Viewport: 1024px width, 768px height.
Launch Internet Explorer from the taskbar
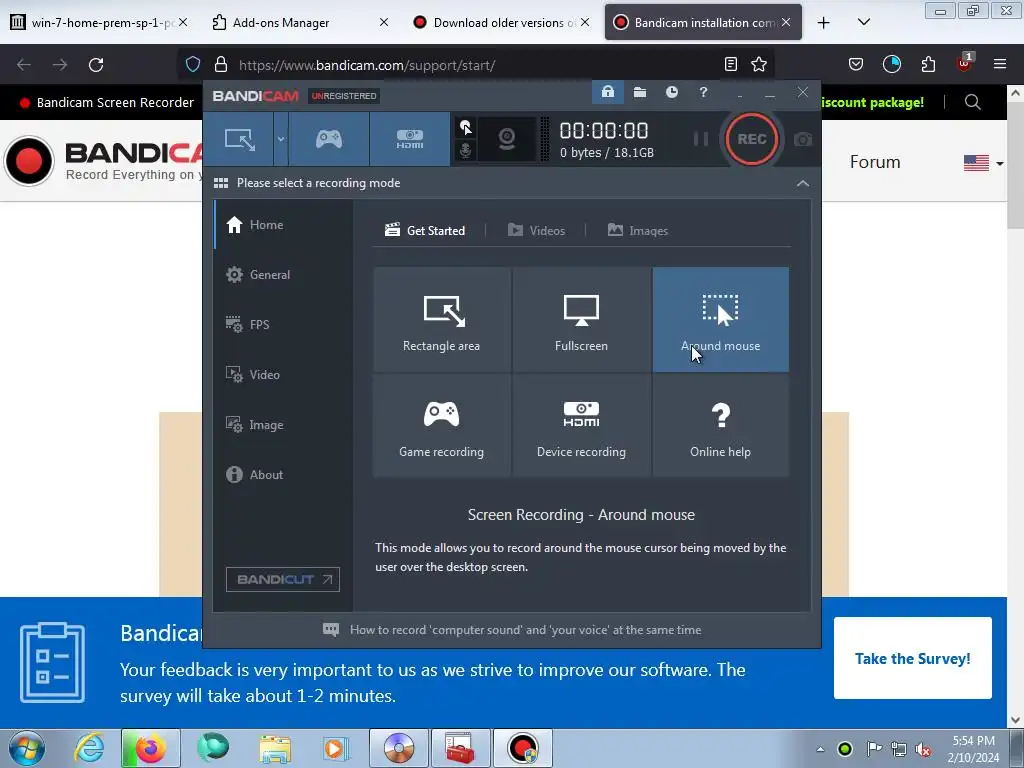tap(89, 748)
